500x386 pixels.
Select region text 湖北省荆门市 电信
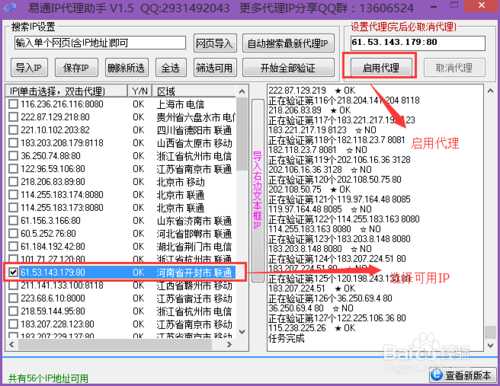click(x=194, y=247)
